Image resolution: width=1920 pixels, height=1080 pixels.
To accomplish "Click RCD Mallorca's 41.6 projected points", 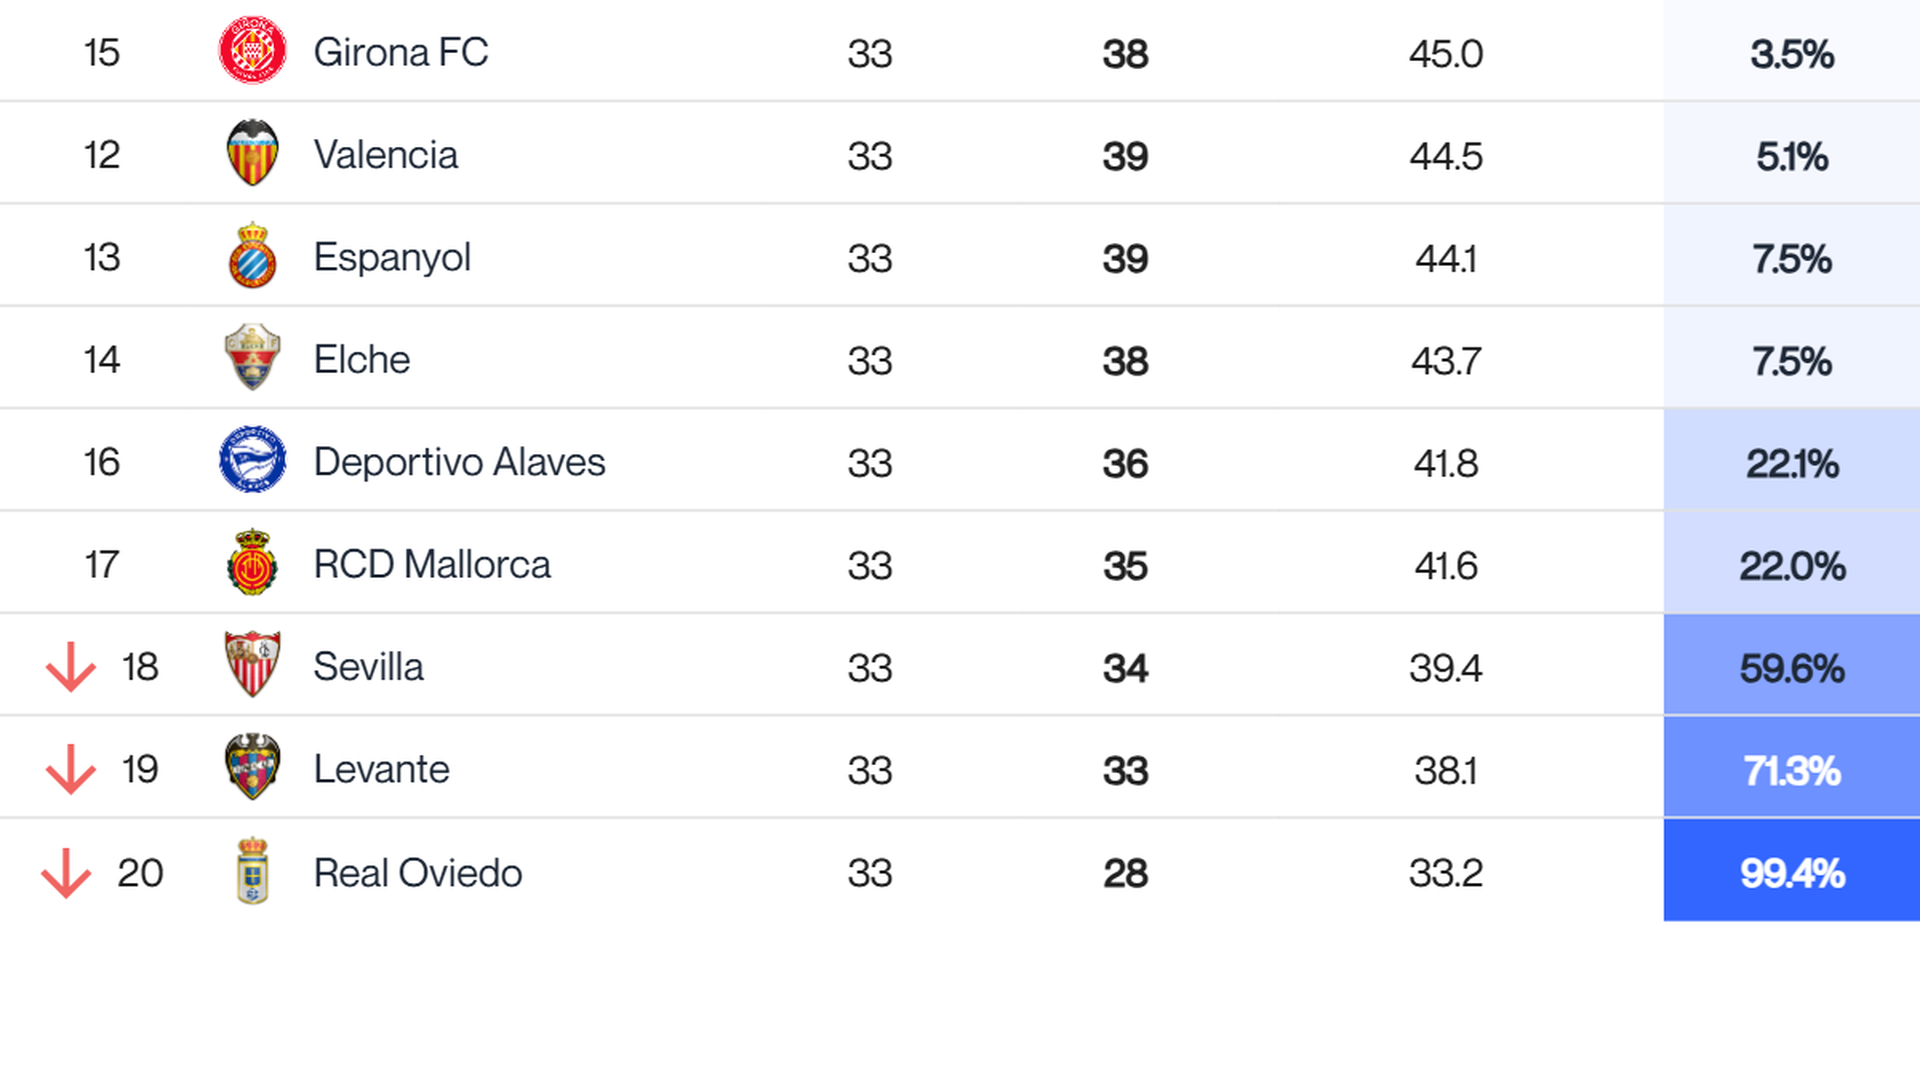I will click(x=1445, y=566).
